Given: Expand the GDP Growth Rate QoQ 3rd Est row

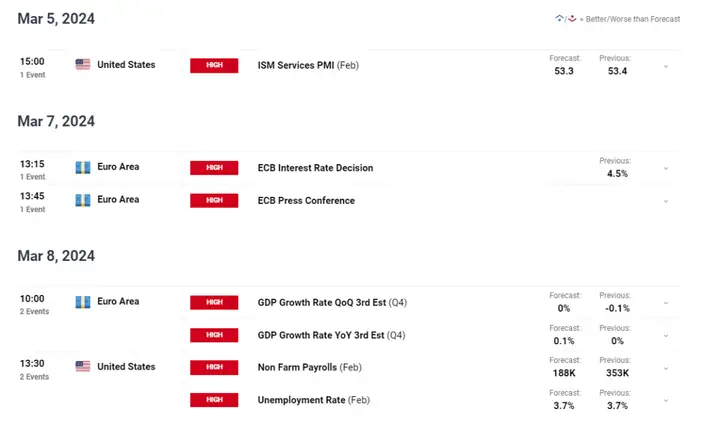Looking at the screenshot, I should [x=666, y=303].
